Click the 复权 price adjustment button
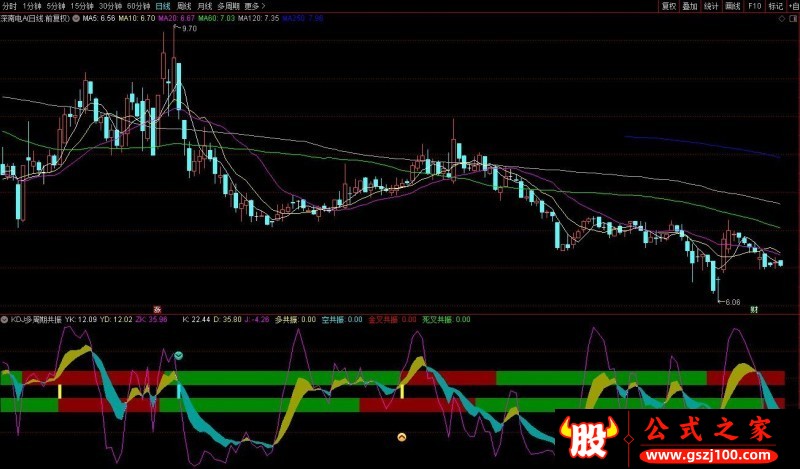The height and width of the screenshot is (469, 800). tap(669, 6)
